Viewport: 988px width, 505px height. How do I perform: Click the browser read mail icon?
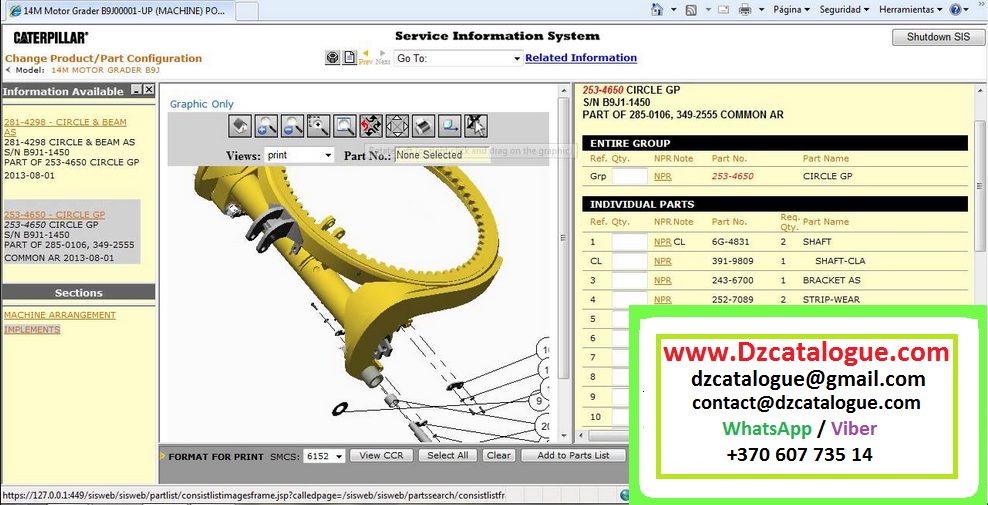(723, 9)
